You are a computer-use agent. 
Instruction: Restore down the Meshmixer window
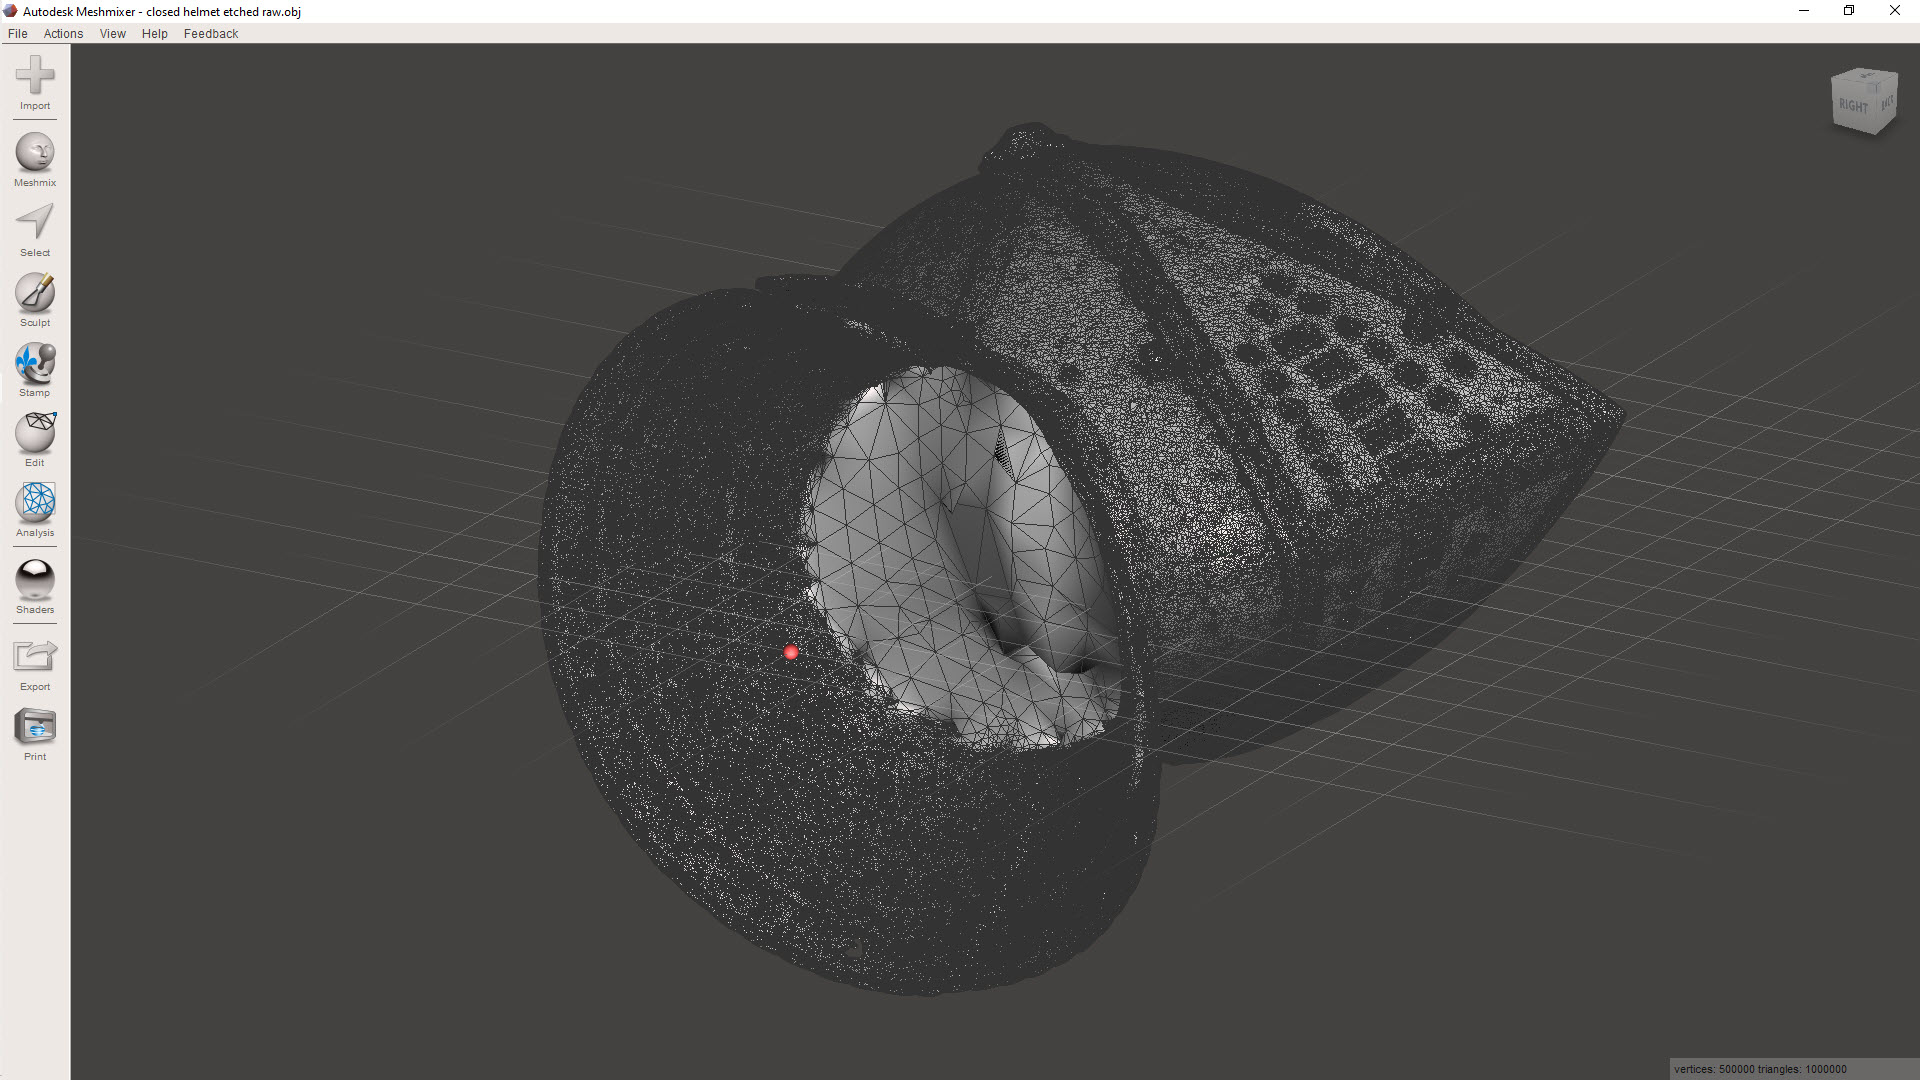pos(1849,11)
